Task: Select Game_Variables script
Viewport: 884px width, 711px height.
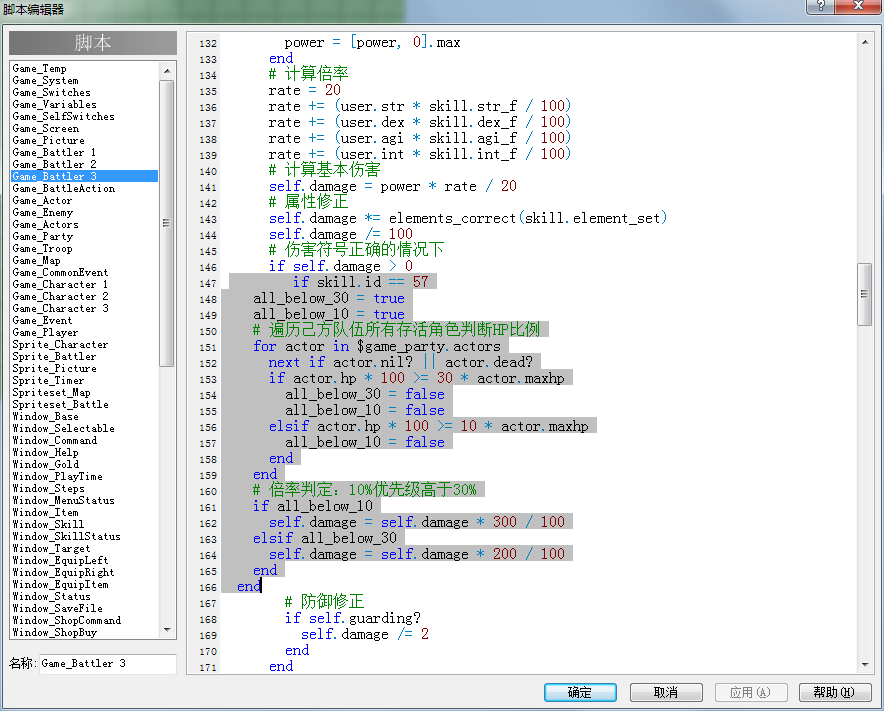Action: click(85, 105)
